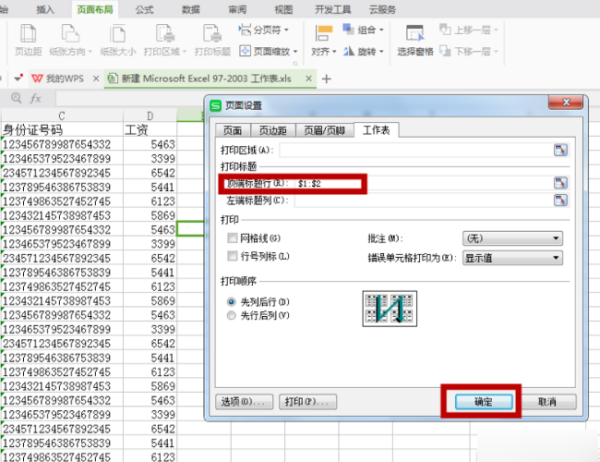Click range selector icon for 打印区域
The width and height of the screenshot is (600, 462).
[x=560, y=149]
